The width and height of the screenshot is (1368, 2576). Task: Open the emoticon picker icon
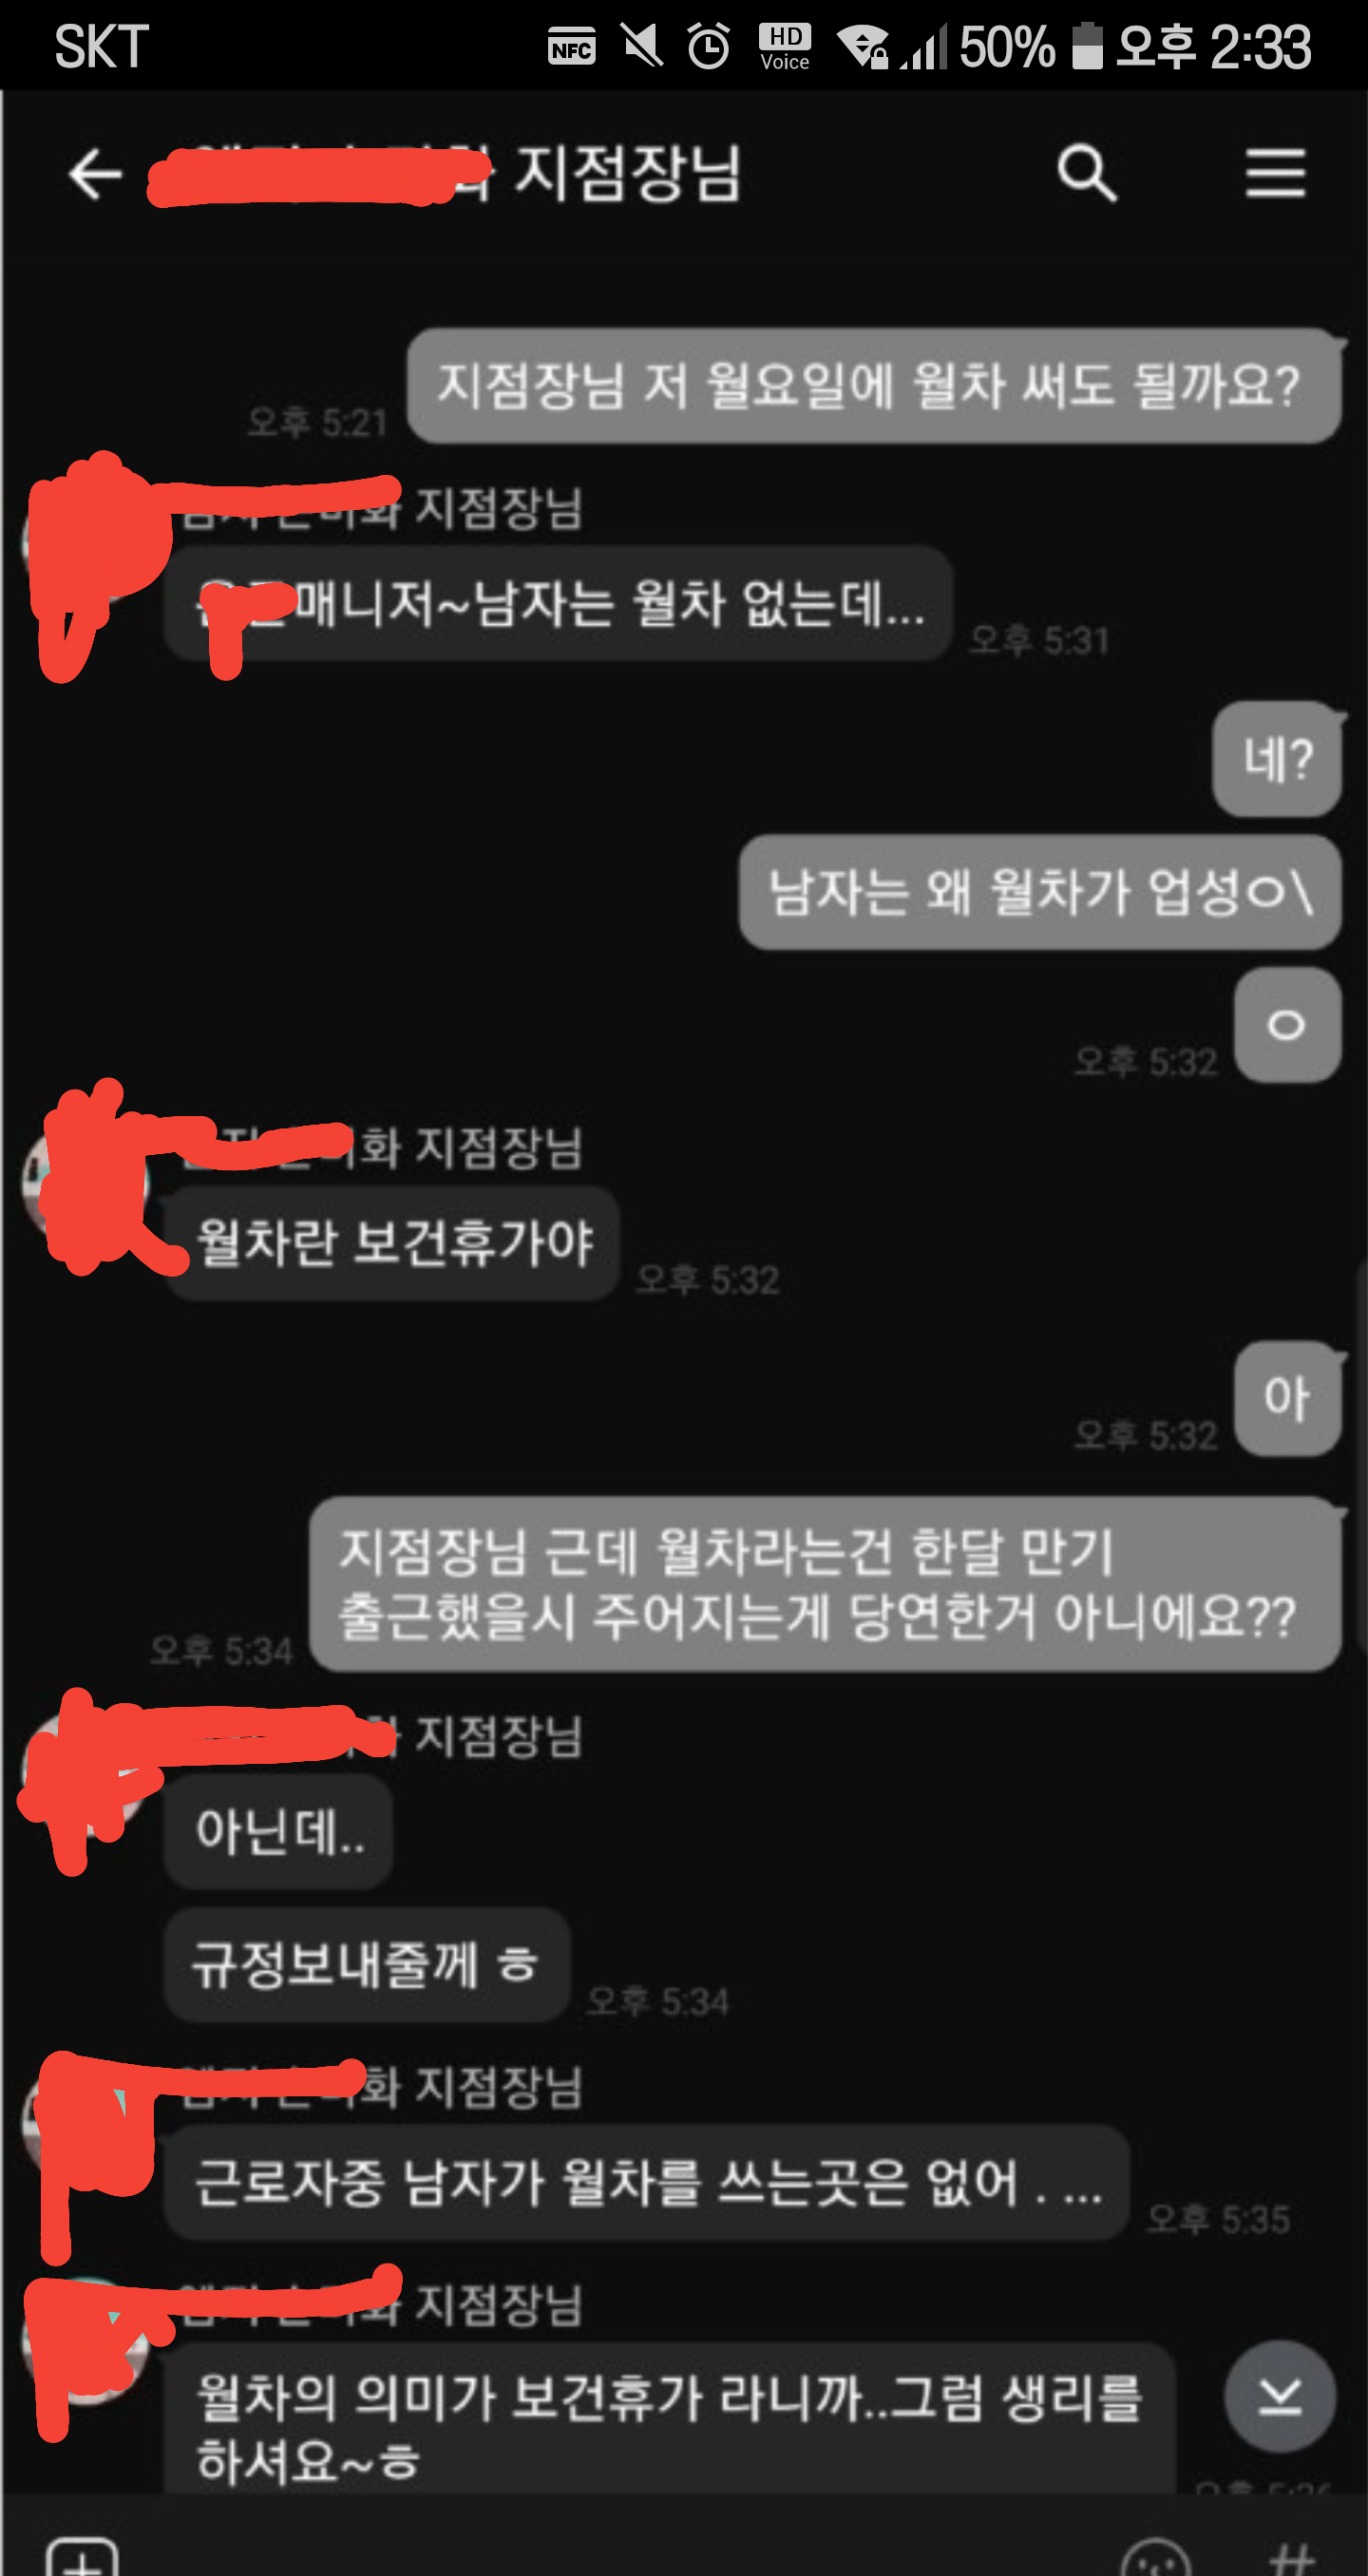pos(1156,2559)
